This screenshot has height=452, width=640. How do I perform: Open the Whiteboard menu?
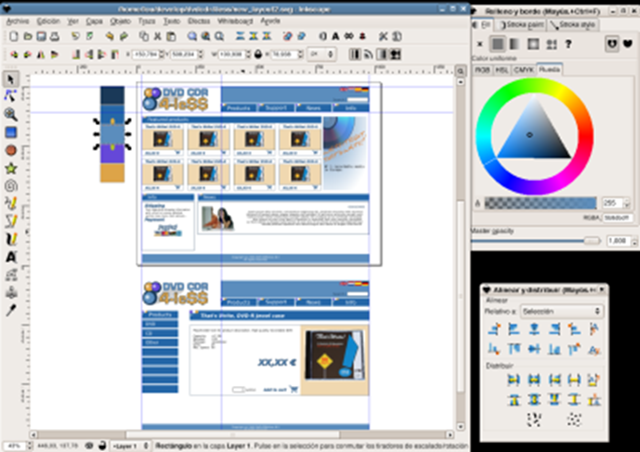point(235,21)
